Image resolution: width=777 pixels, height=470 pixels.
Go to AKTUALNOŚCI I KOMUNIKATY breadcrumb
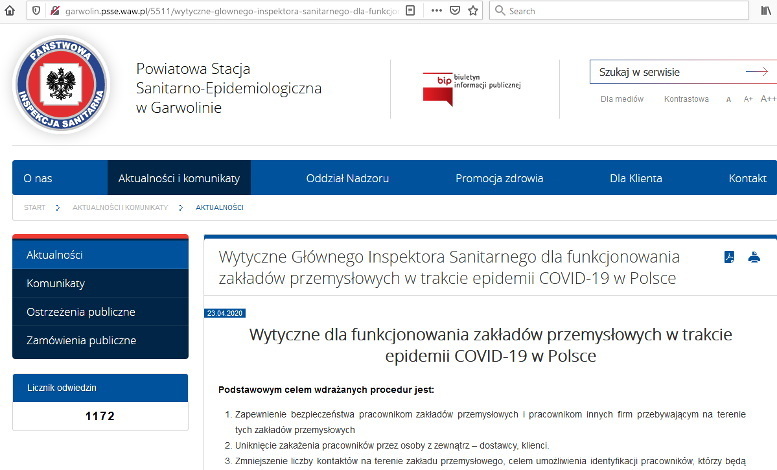[x=120, y=207]
